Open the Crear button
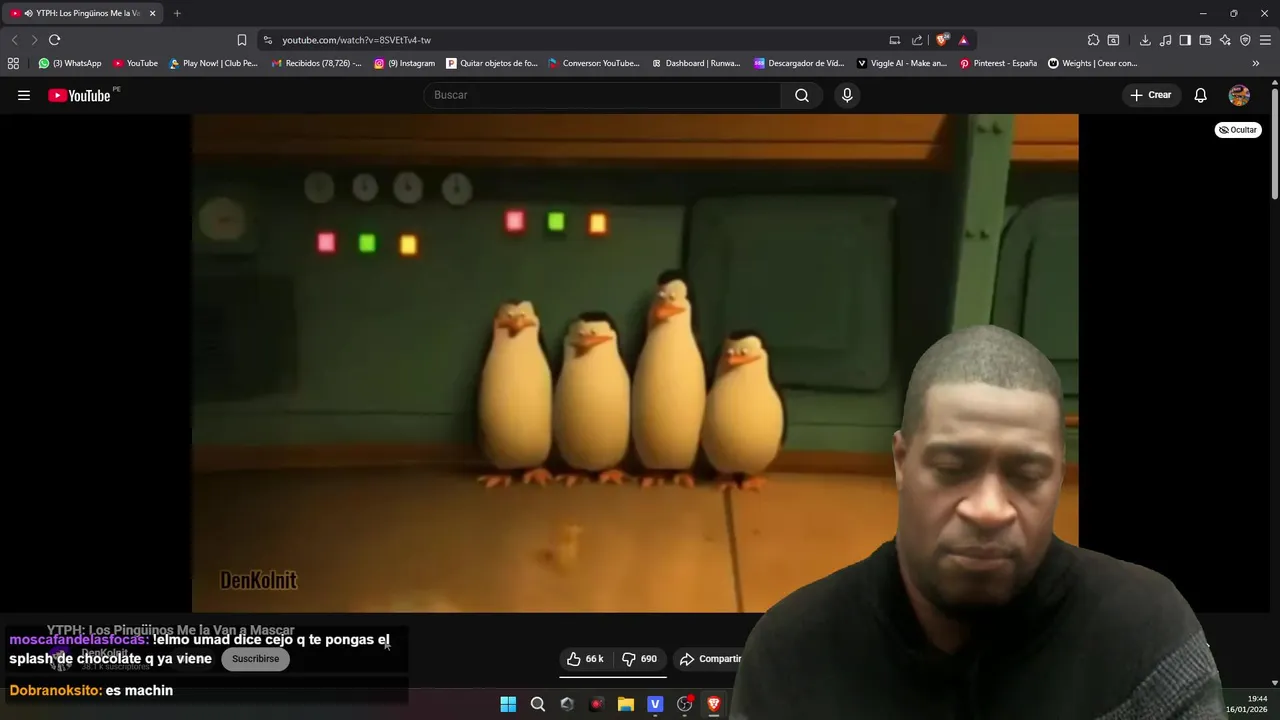The width and height of the screenshot is (1280, 720). pos(1151,95)
